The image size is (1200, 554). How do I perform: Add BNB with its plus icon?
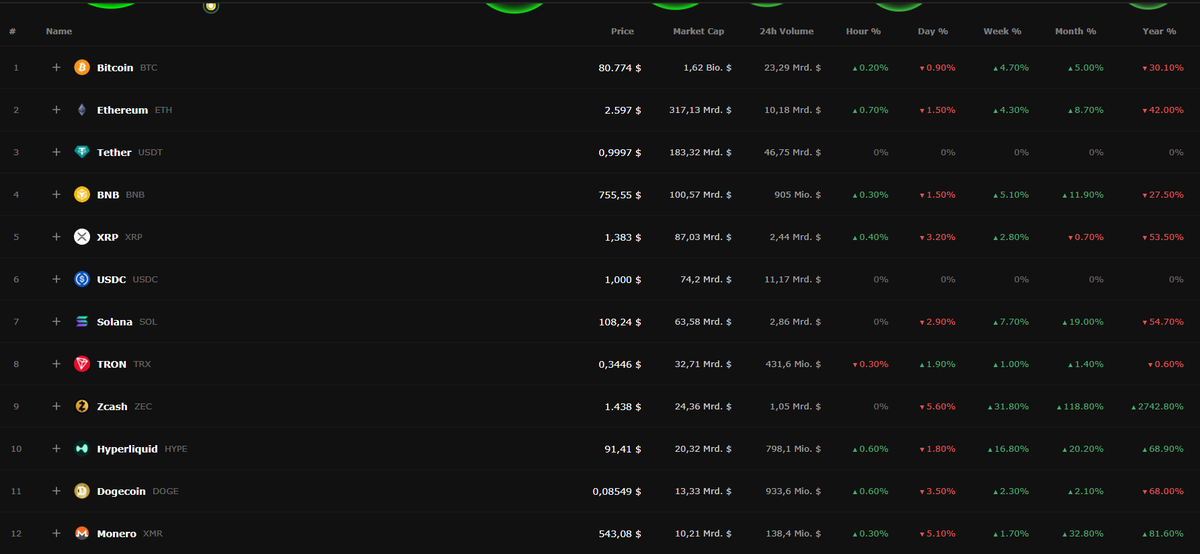tap(56, 195)
